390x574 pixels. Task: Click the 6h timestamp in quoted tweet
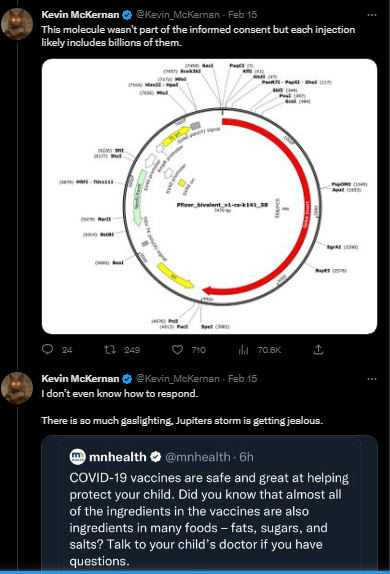click(246, 457)
